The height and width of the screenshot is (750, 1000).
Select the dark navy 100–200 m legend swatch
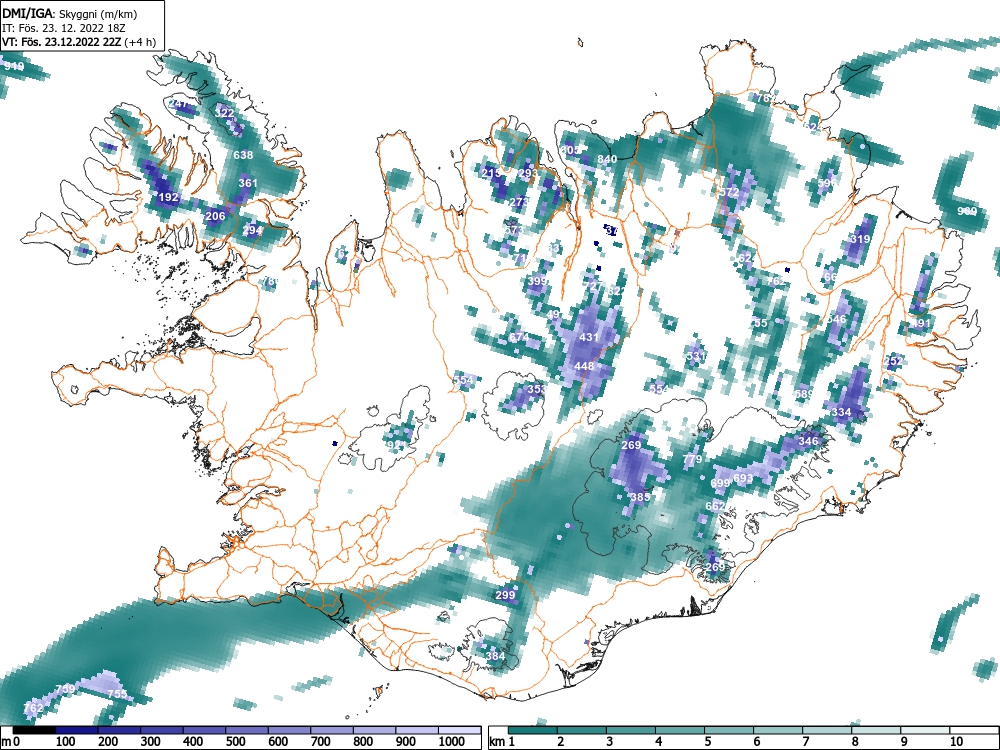pos(77,730)
